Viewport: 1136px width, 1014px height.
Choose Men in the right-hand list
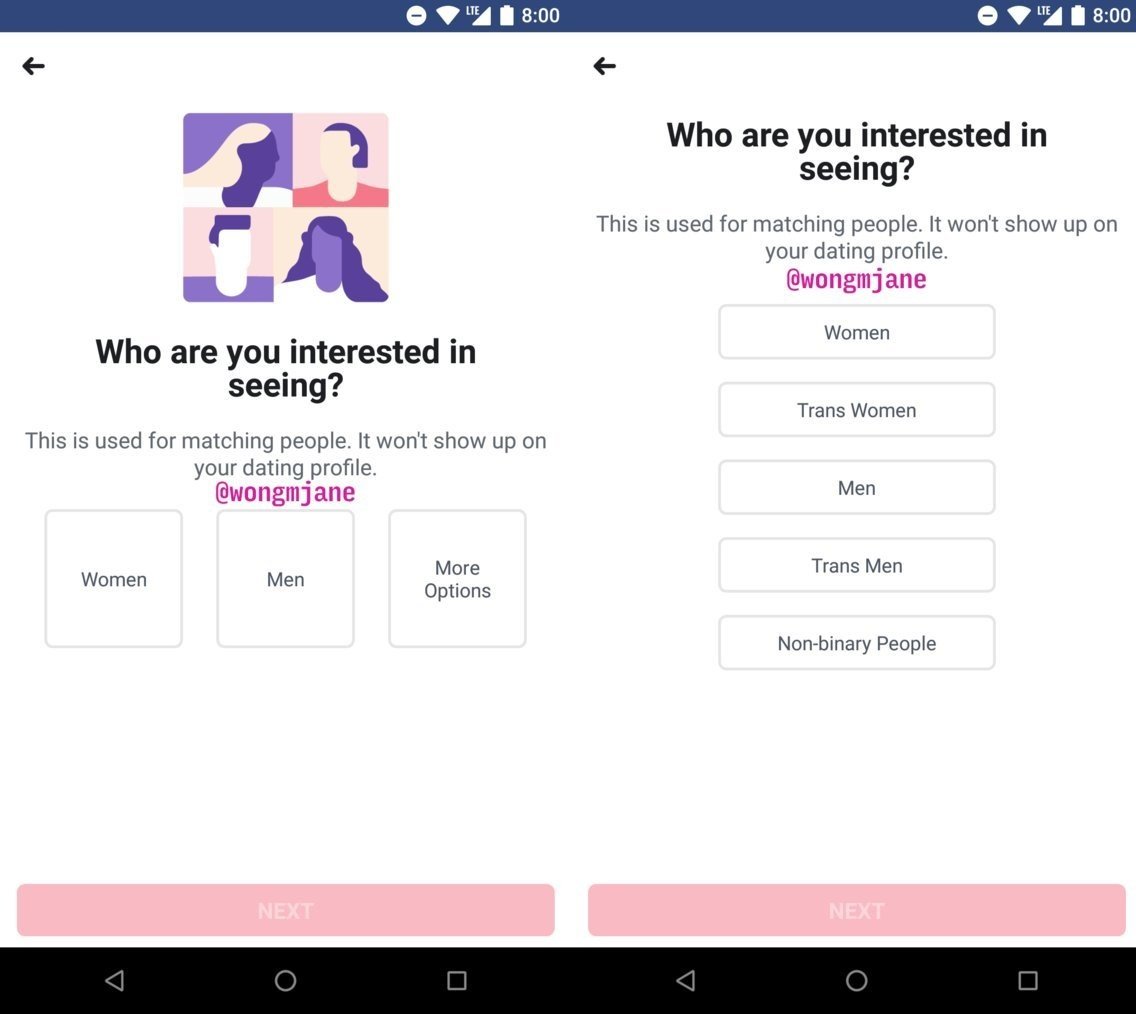pyautogui.click(x=856, y=488)
